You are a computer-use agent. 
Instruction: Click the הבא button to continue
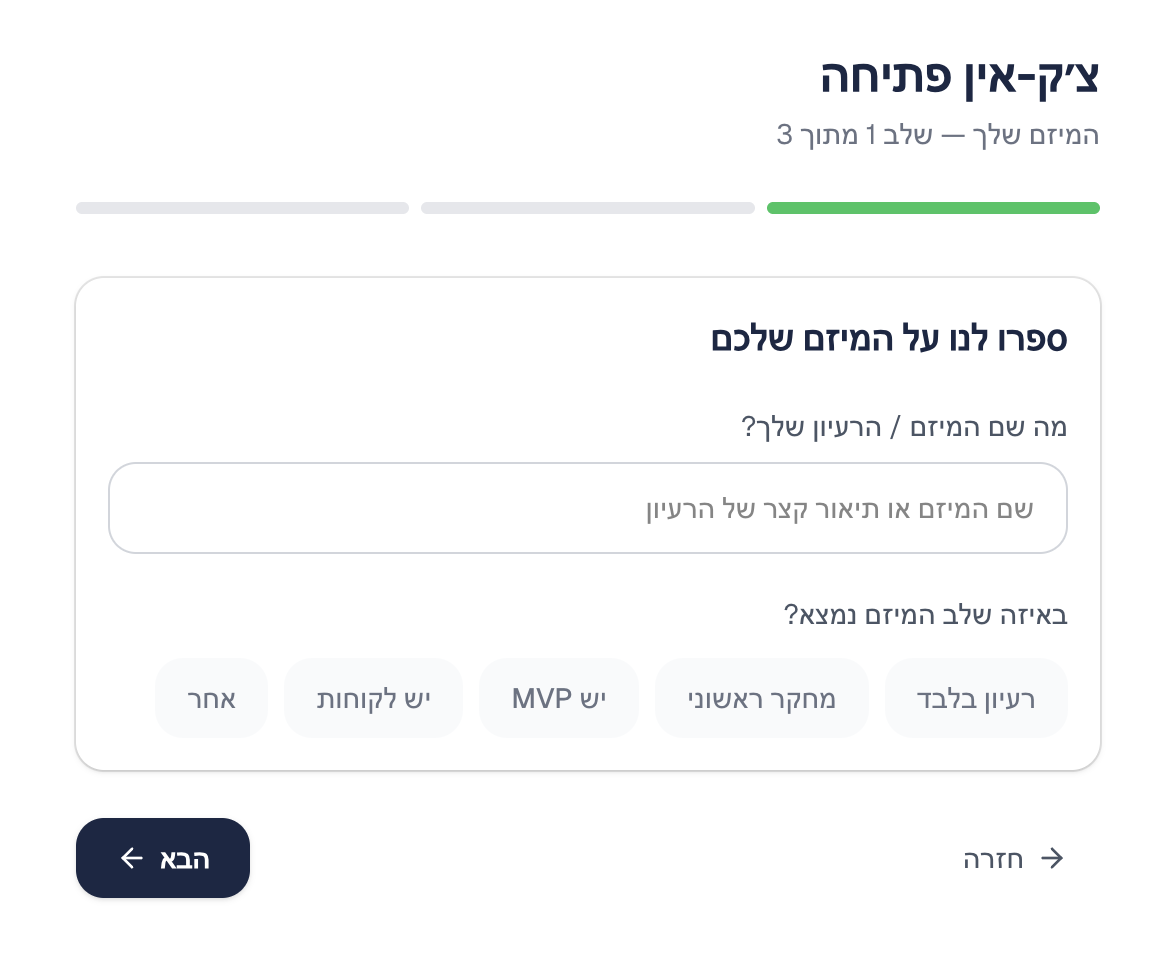pos(163,858)
